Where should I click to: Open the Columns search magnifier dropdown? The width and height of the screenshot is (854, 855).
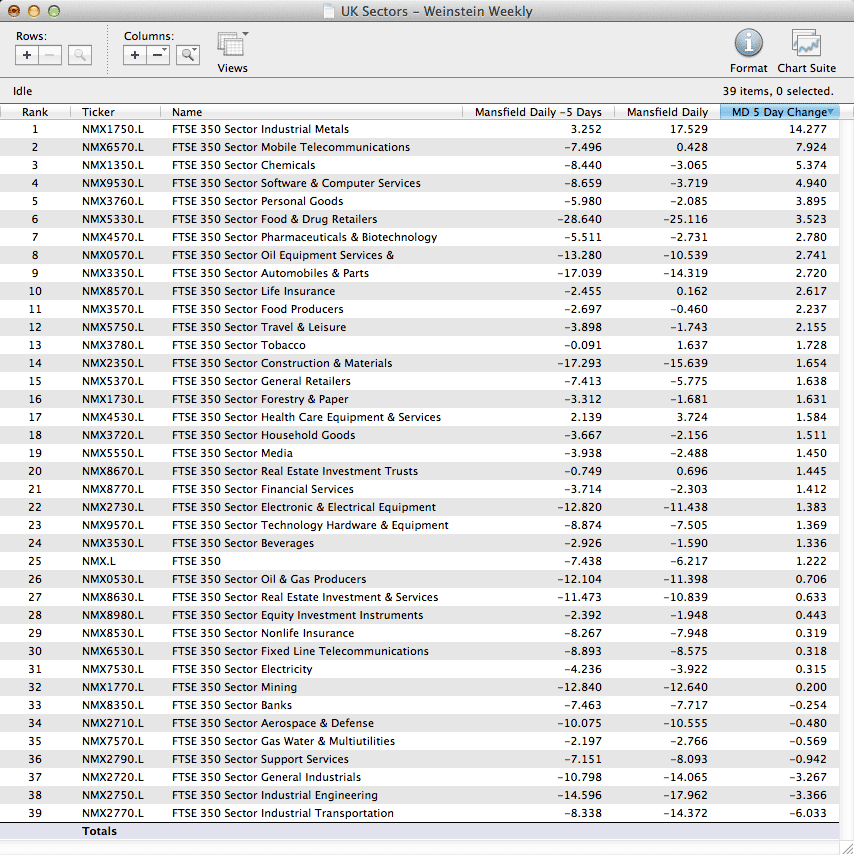pos(188,55)
